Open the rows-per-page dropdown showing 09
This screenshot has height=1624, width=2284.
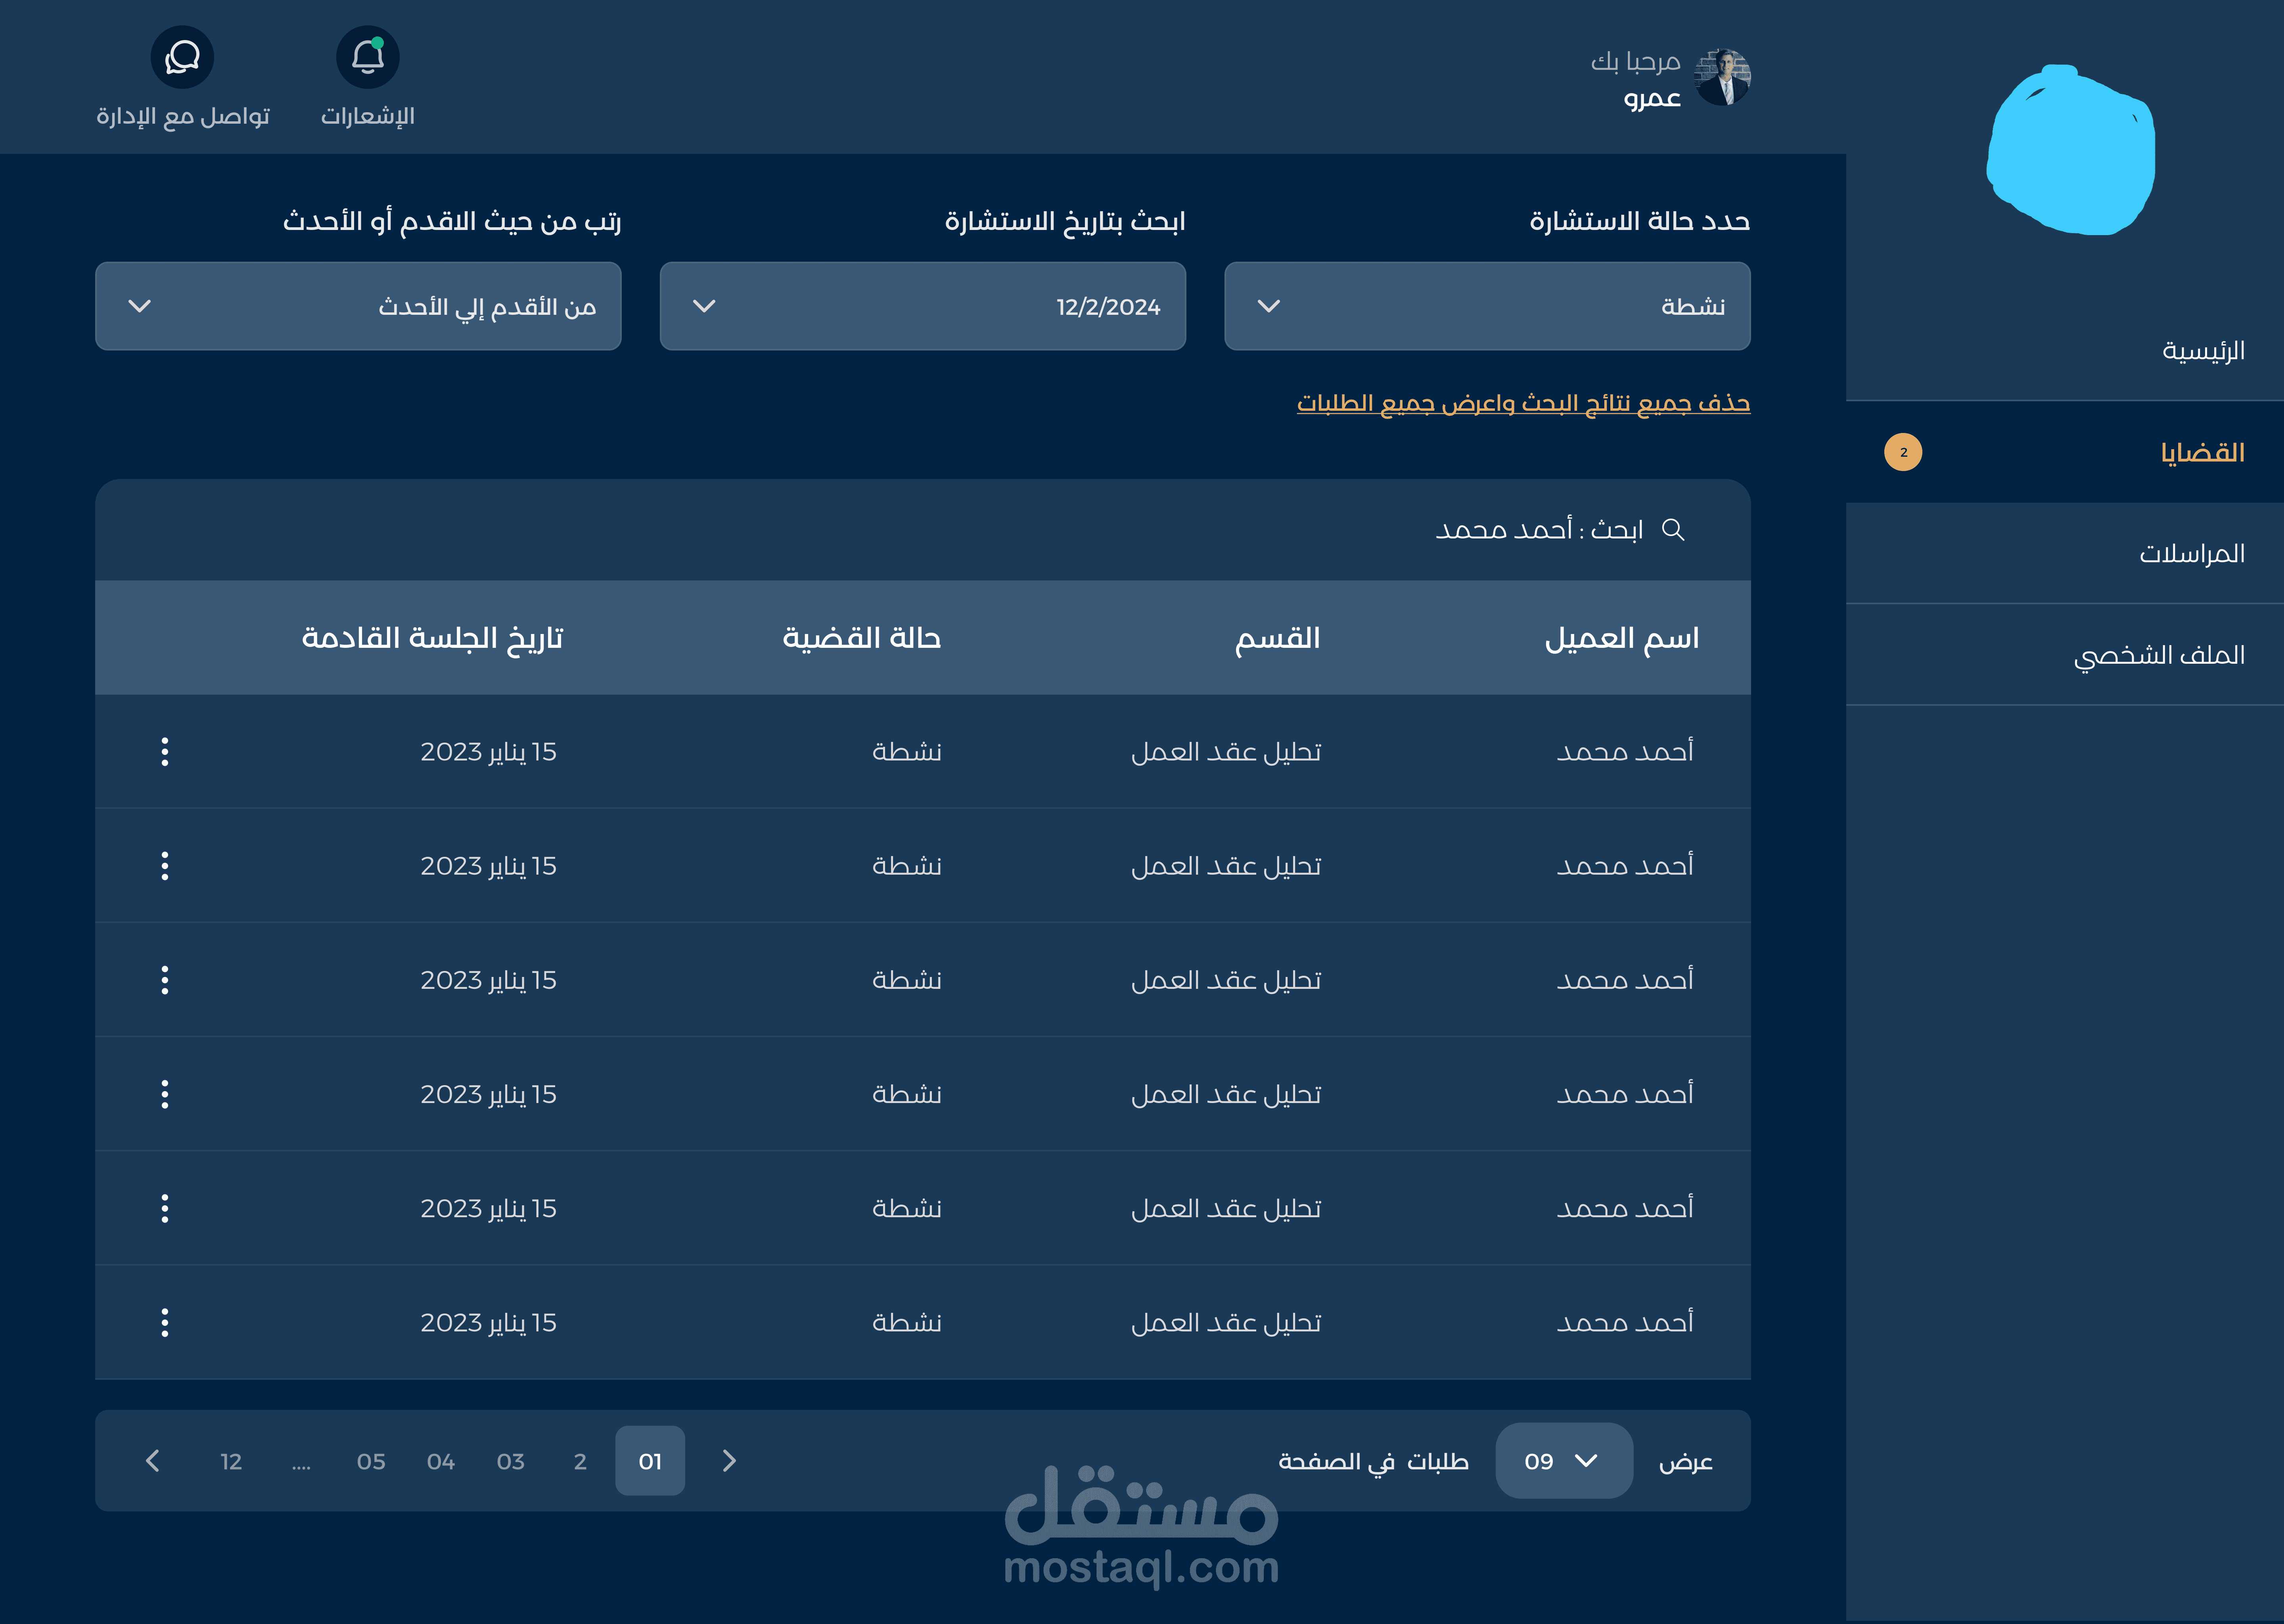1563,1461
